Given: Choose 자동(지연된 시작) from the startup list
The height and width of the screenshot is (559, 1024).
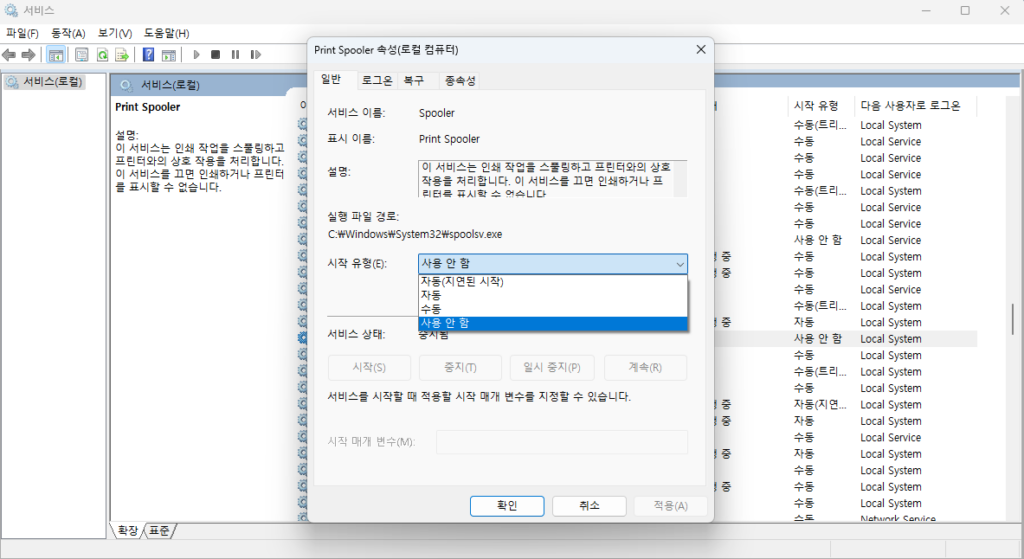Looking at the screenshot, I should [x=552, y=281].
